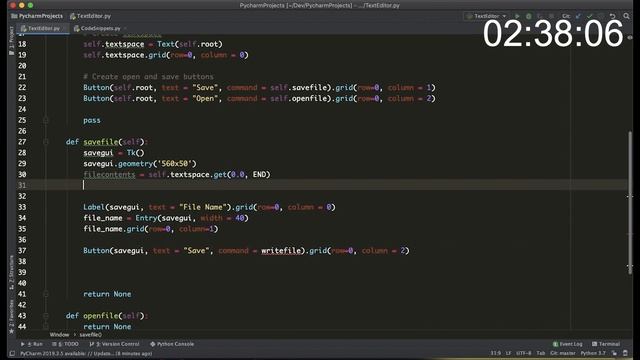The width and height of the screenshot is (640, 360).
Task: Change the UTF-8 file encoding
Action: tap(524, 353)
